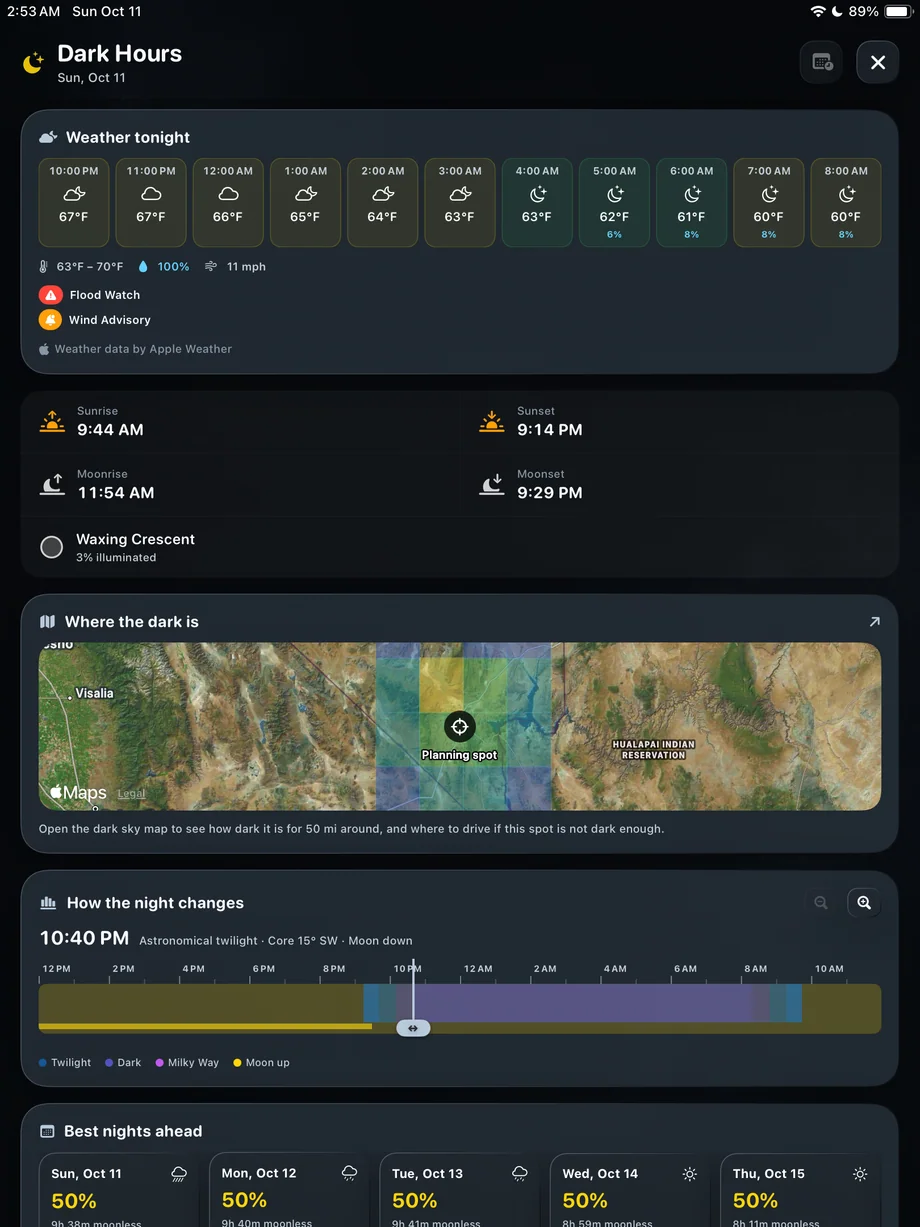Tap the 12 AM tick on timeline
This screenshot has height=1227, width=920.
478,969
